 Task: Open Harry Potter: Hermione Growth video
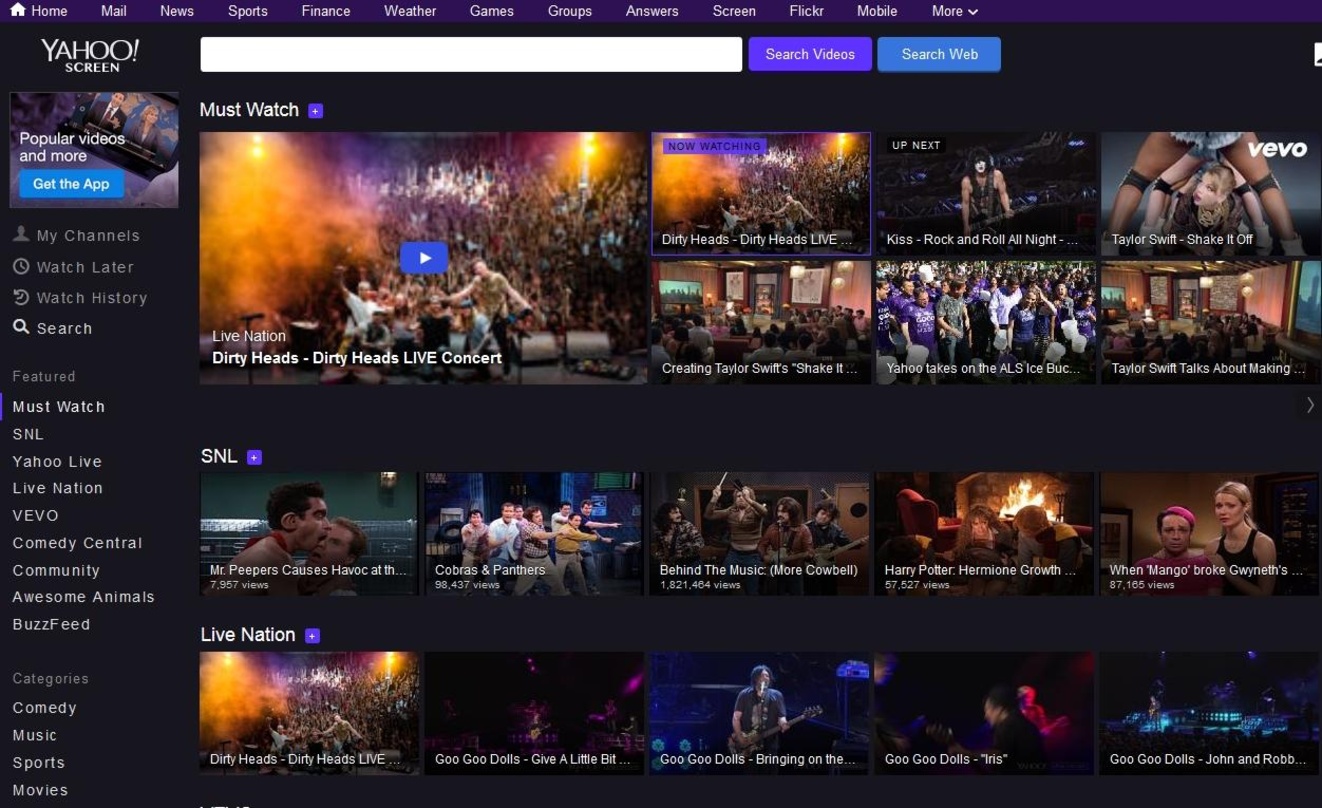[984, 534]
